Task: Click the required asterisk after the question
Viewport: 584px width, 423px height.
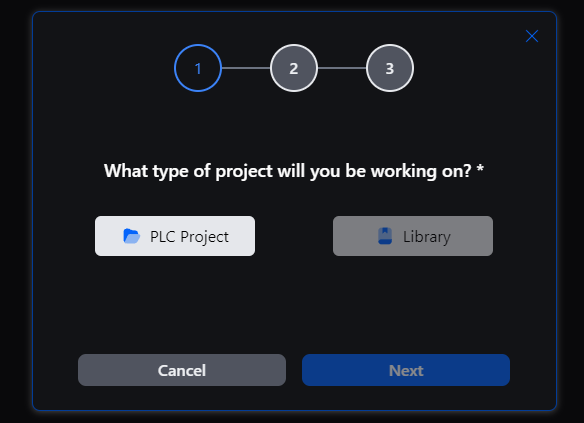Action: coord(480,168)
